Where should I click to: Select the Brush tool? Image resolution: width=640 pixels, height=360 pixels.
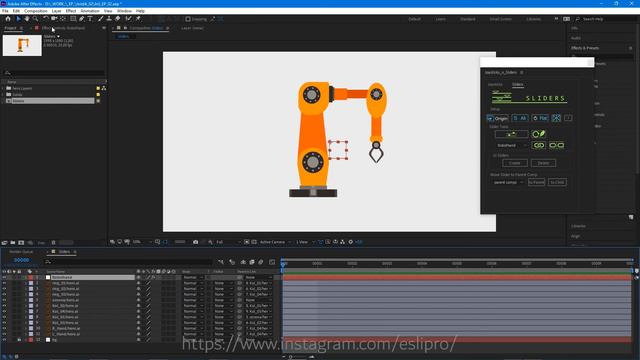click(x=100, y=19)
